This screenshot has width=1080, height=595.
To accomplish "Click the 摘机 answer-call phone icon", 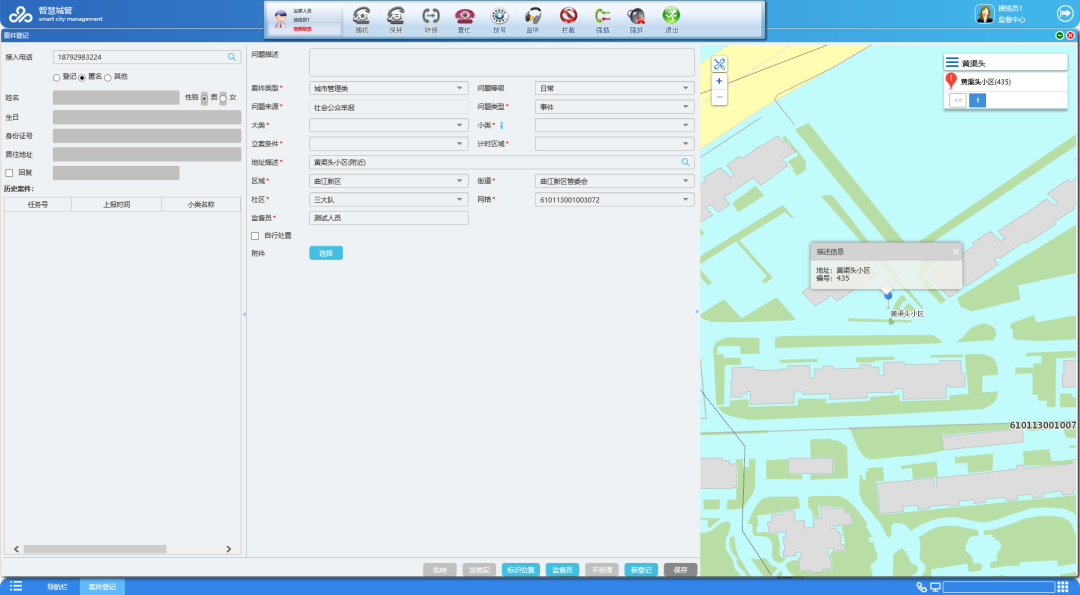I will click(x=362, y=16).
